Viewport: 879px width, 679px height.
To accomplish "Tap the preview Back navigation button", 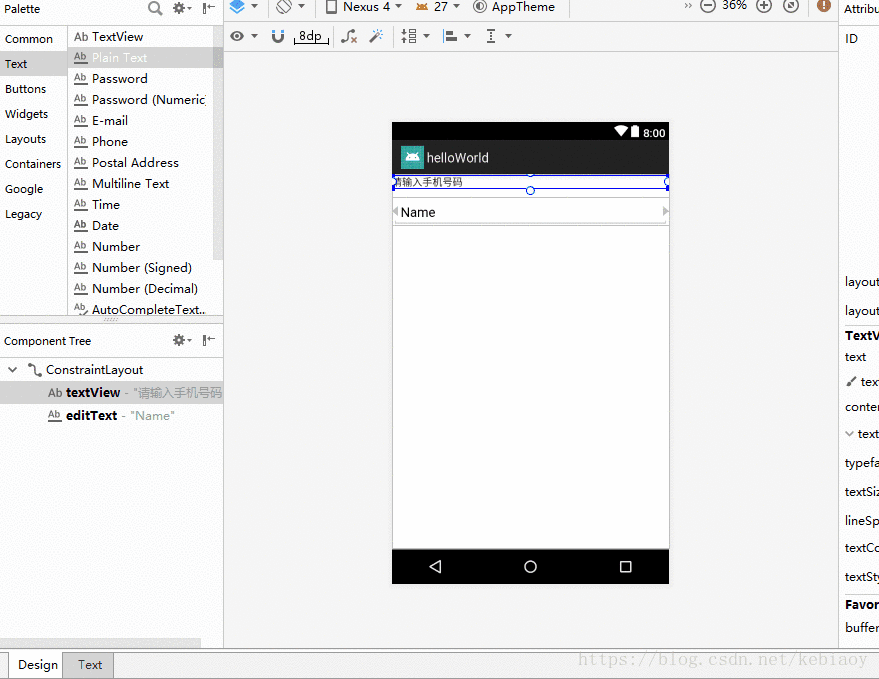I will (436, 567).
